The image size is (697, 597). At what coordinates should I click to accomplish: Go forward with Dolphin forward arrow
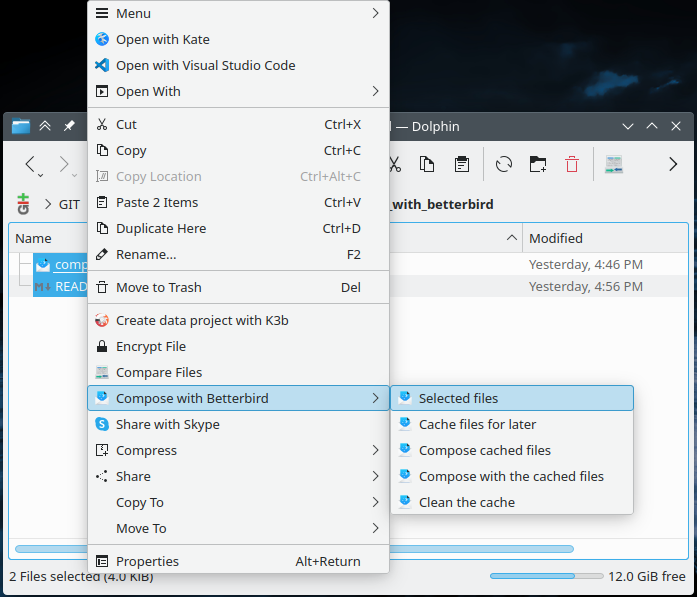64,164
